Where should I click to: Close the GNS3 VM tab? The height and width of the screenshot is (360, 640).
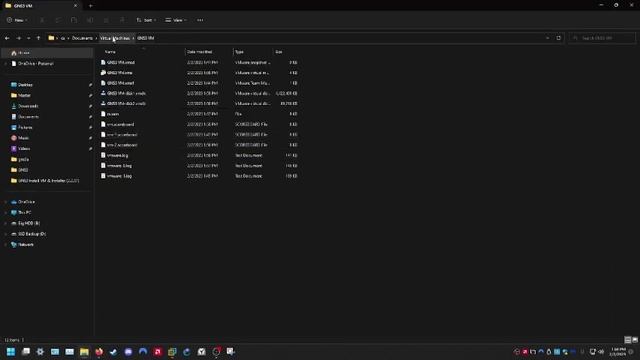(x=76, y=6)
